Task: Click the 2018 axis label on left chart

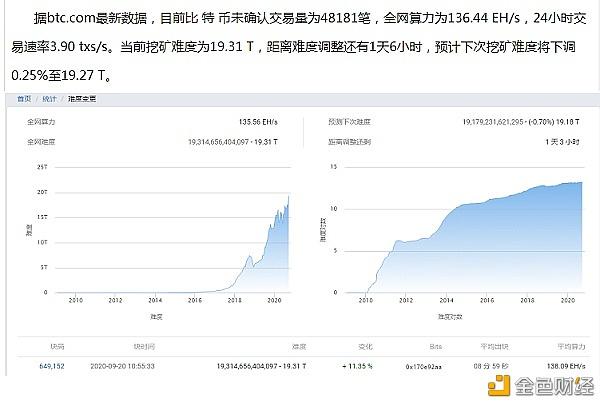Action: pyautogui.click(x=235, y=300)
